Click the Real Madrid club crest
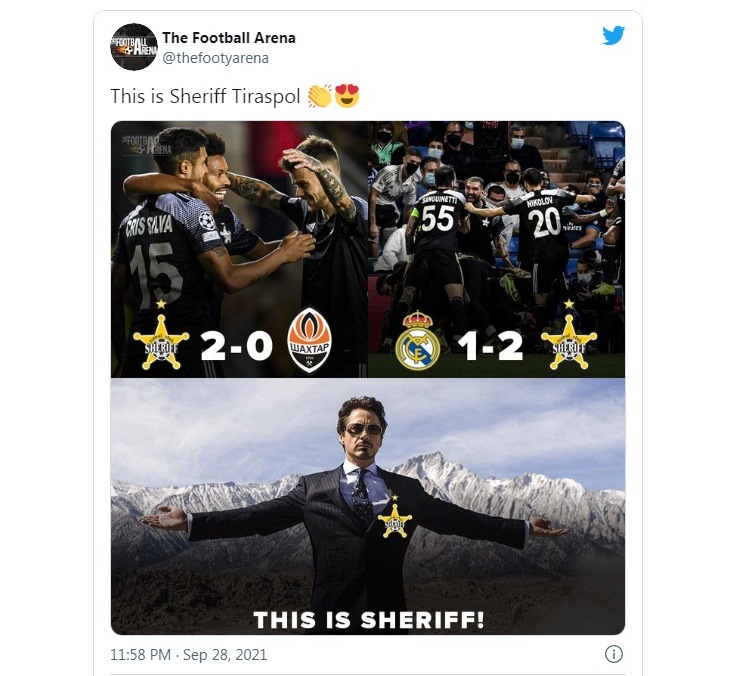742x676 pixels. click(x=417, y=340)
